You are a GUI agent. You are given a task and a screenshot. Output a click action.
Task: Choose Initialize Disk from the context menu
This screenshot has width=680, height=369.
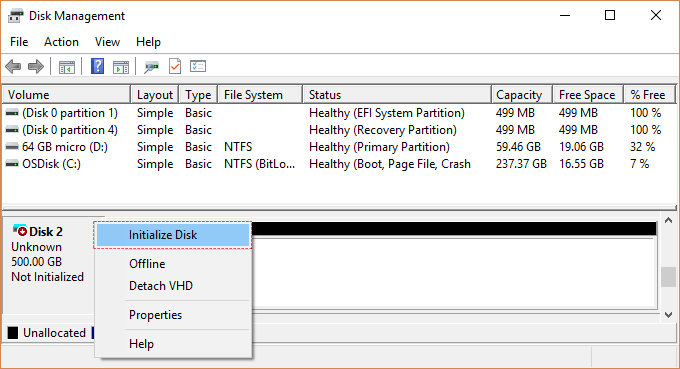pyautogui.click(x=173, y=235)
